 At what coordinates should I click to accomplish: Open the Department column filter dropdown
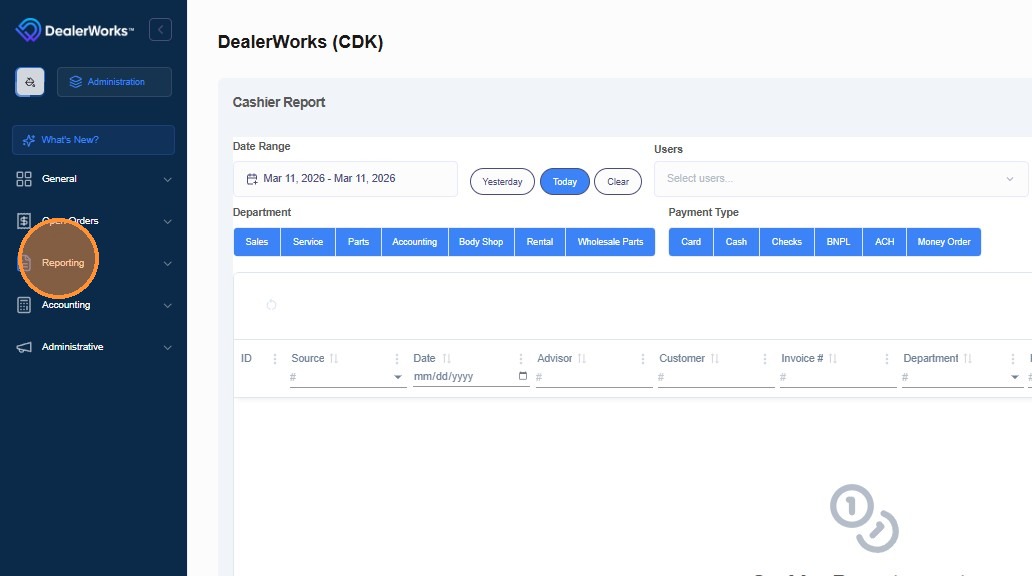(x=961, y=377)
